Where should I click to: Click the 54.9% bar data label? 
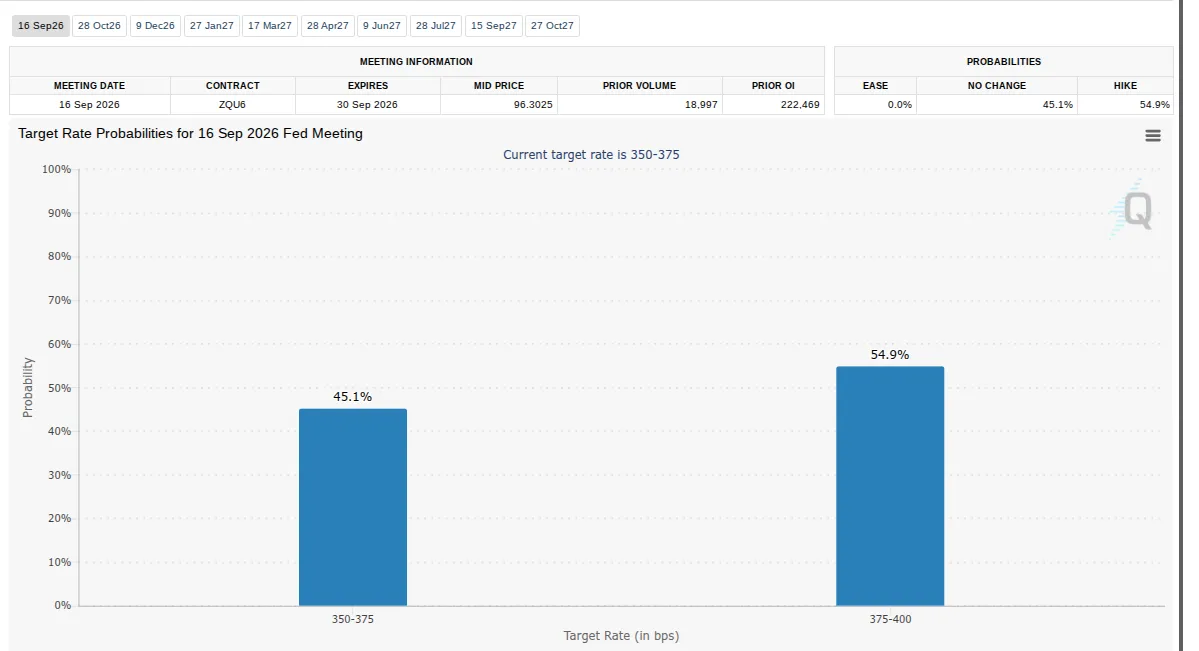[x=890, y=355]
